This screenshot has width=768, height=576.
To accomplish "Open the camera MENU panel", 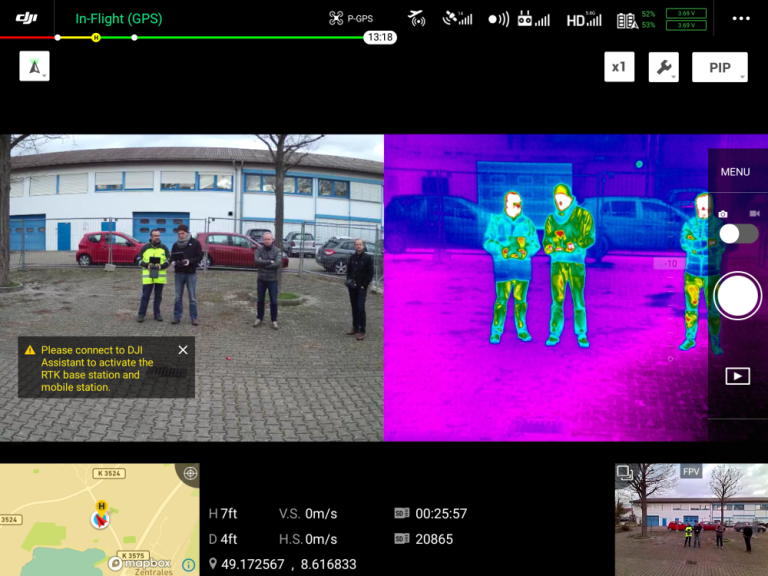I will coord(735,172).
